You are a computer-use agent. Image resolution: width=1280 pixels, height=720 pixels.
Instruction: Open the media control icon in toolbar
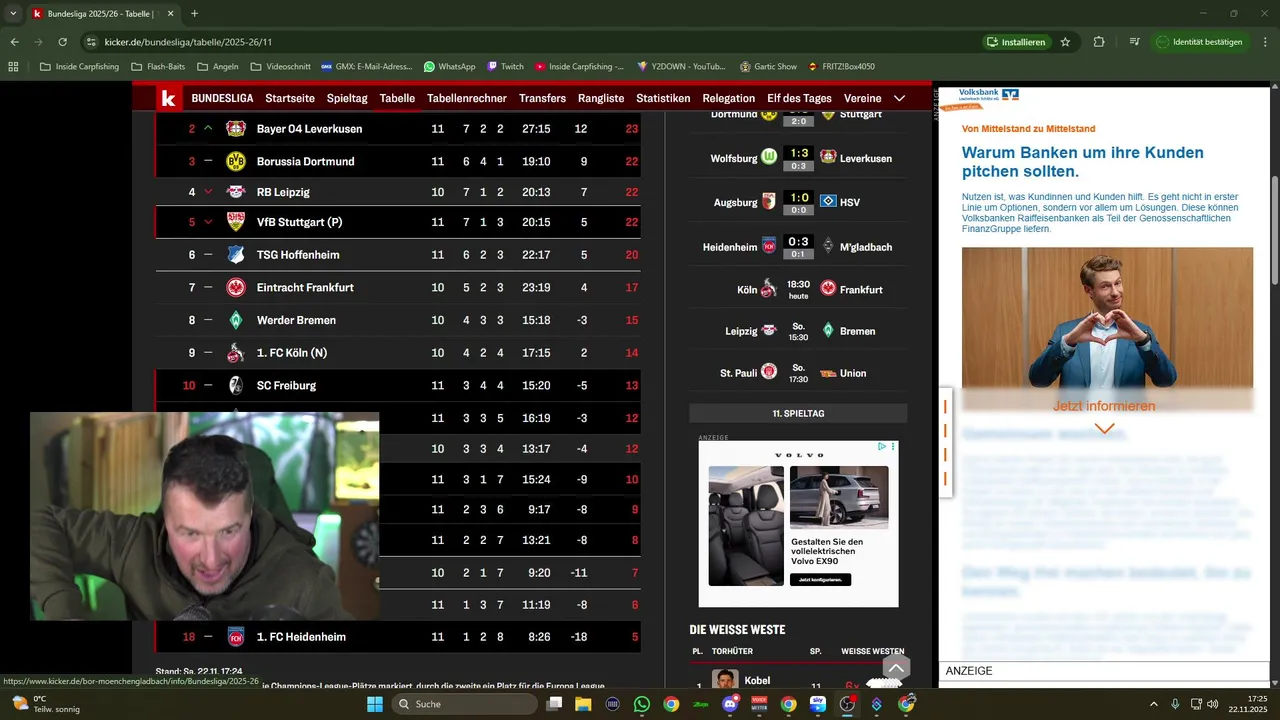[1134, 42]
